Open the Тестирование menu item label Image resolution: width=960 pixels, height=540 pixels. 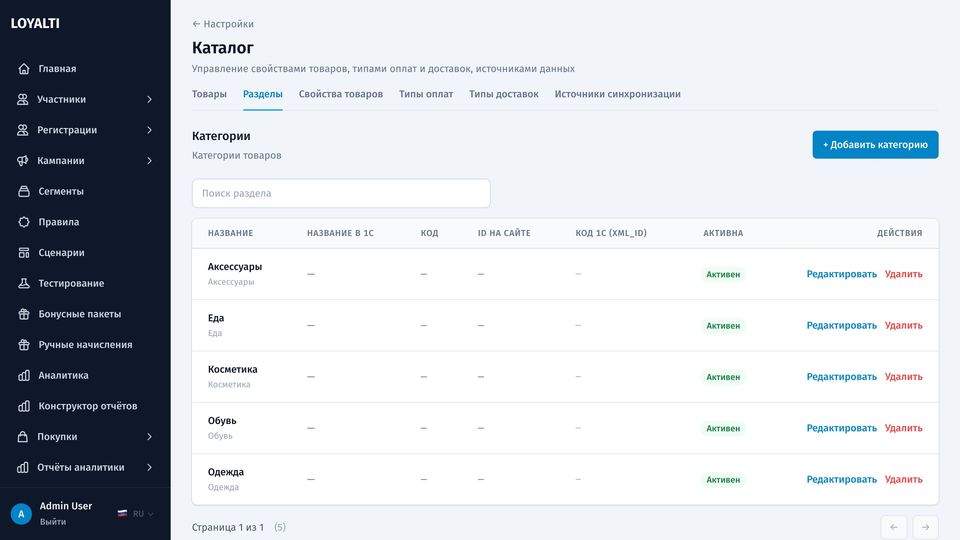pyautogui.click(x=71, y=283)
